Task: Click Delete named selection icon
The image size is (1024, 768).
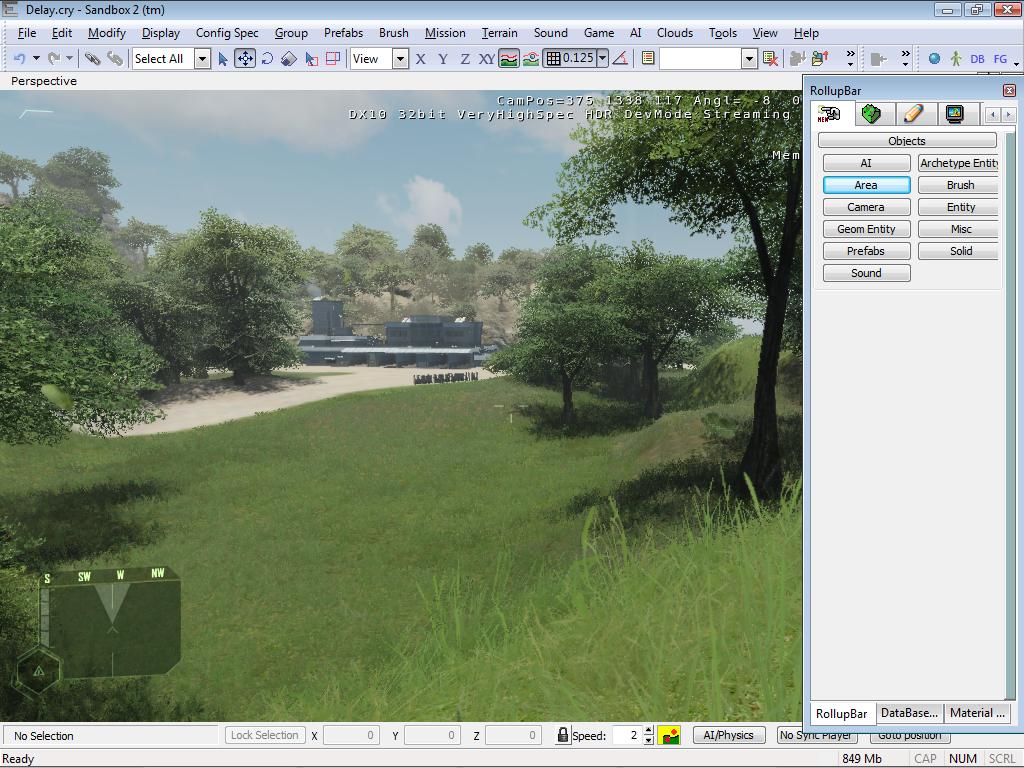Action: [771, 59]
